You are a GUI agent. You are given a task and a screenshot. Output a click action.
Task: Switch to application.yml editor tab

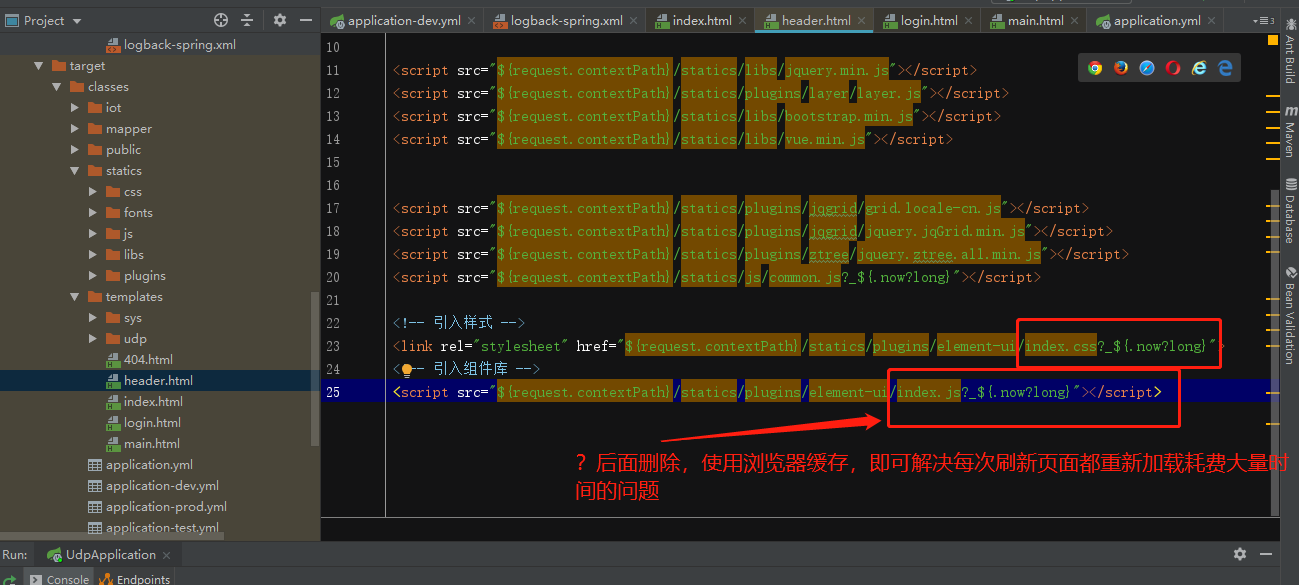(1157, 21)
